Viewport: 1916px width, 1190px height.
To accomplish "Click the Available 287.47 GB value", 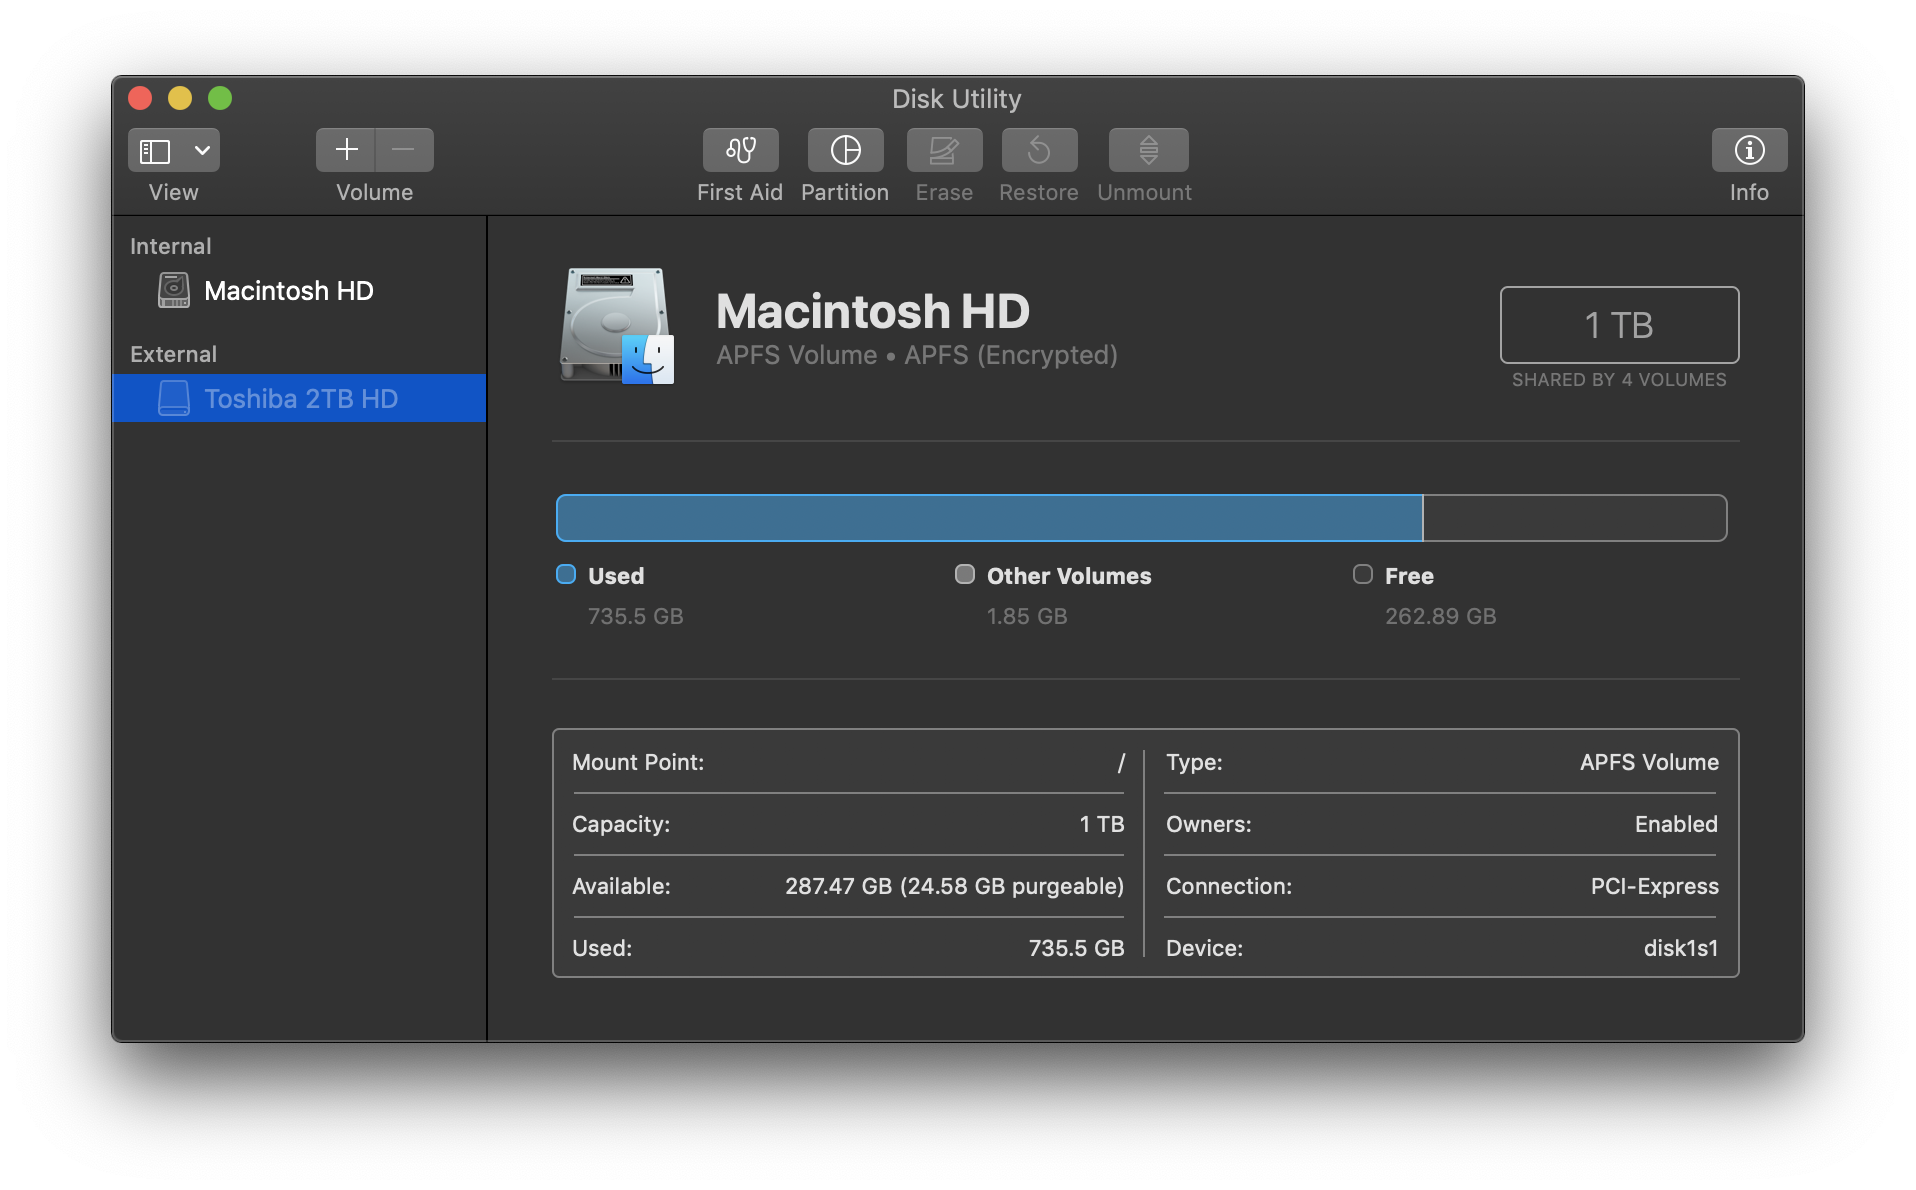I will pos(954,886).
